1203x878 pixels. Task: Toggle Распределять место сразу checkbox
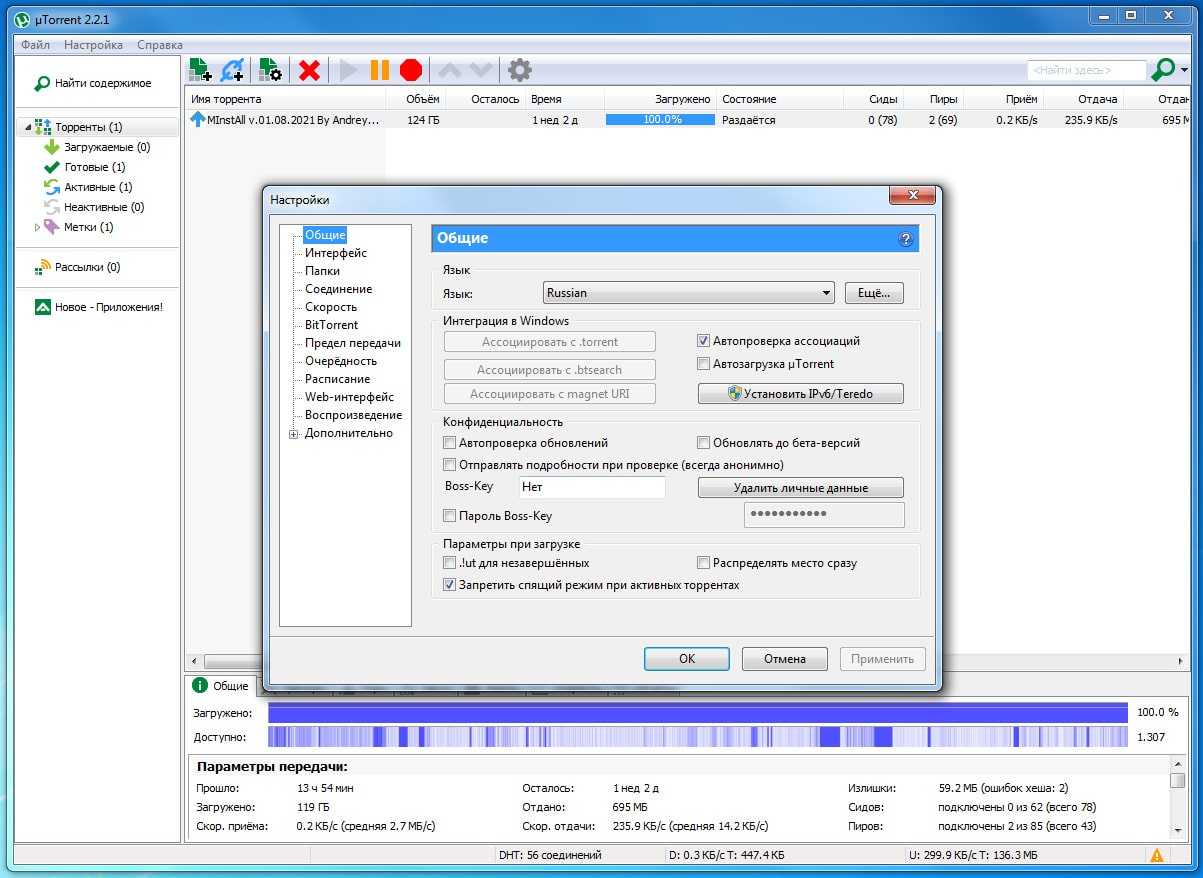click(703, 563)
